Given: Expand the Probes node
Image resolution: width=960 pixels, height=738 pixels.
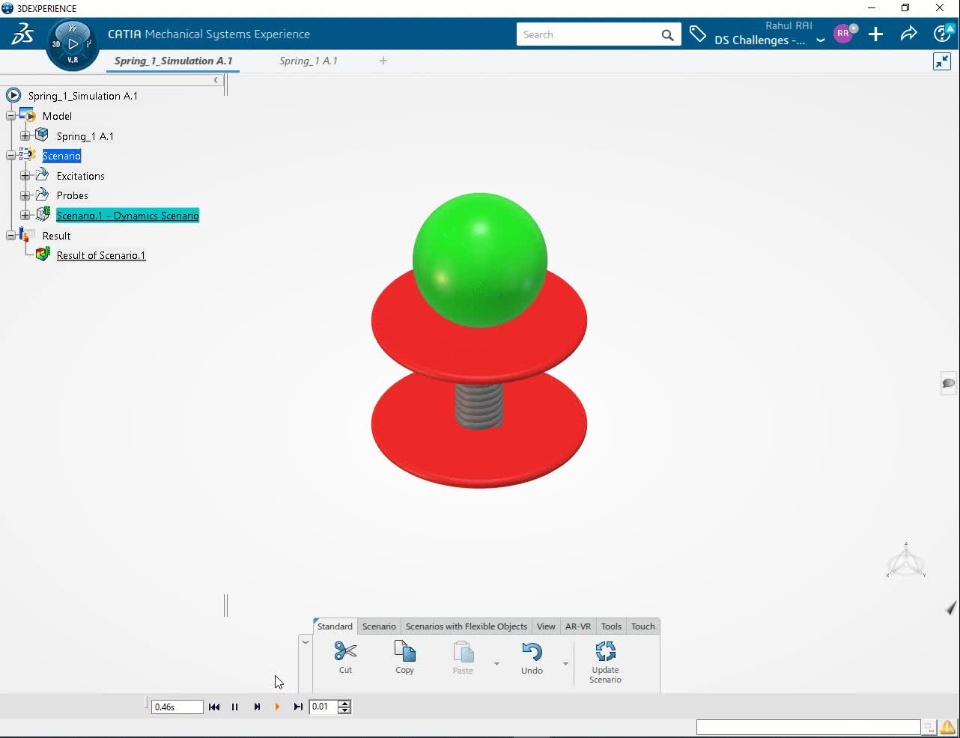Looking at the screenshot, I should [24, 195].
